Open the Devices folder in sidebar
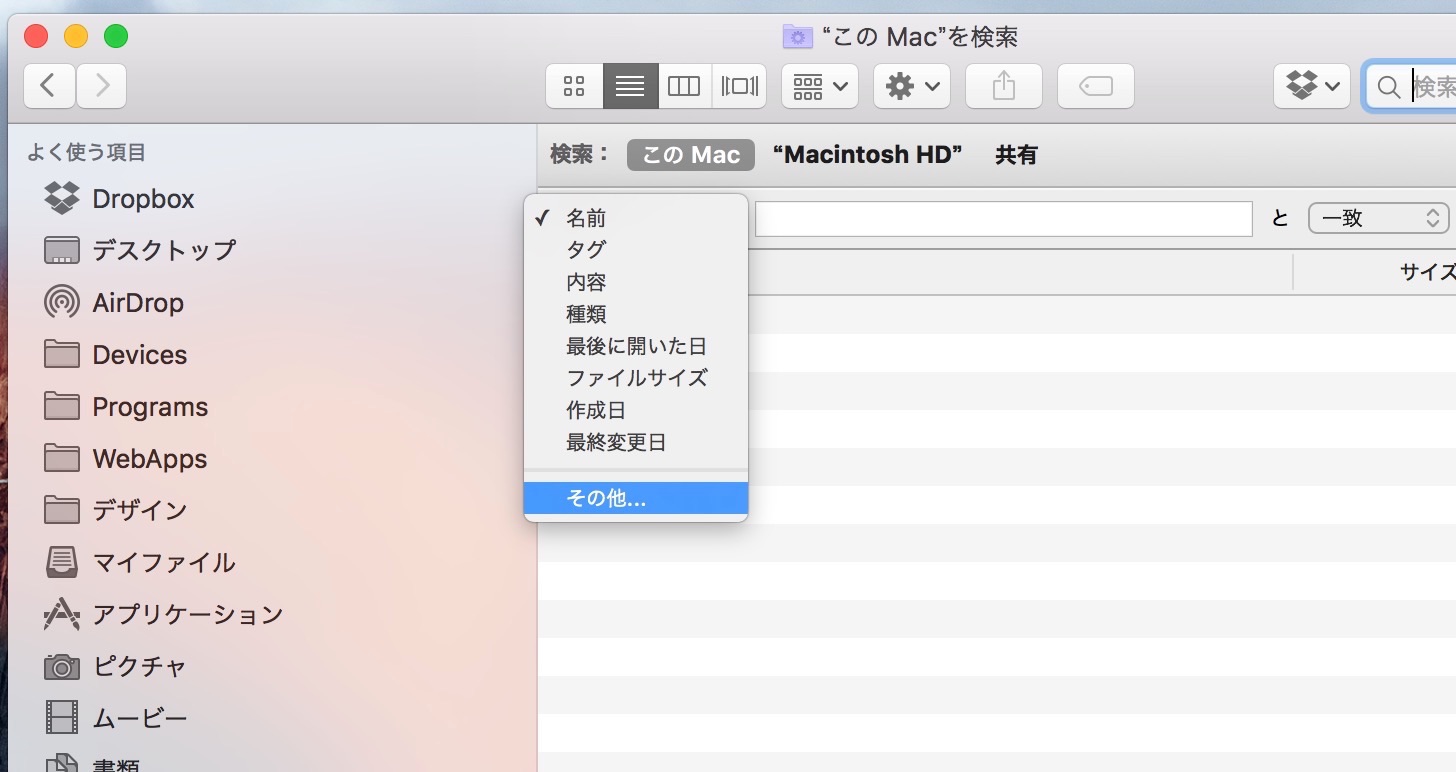 pos(116,354)
